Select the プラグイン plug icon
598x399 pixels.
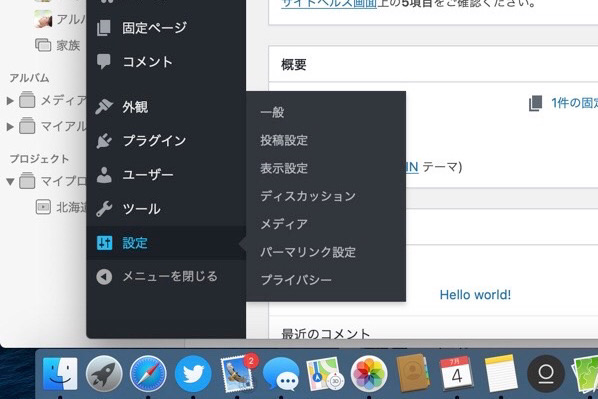104,141
